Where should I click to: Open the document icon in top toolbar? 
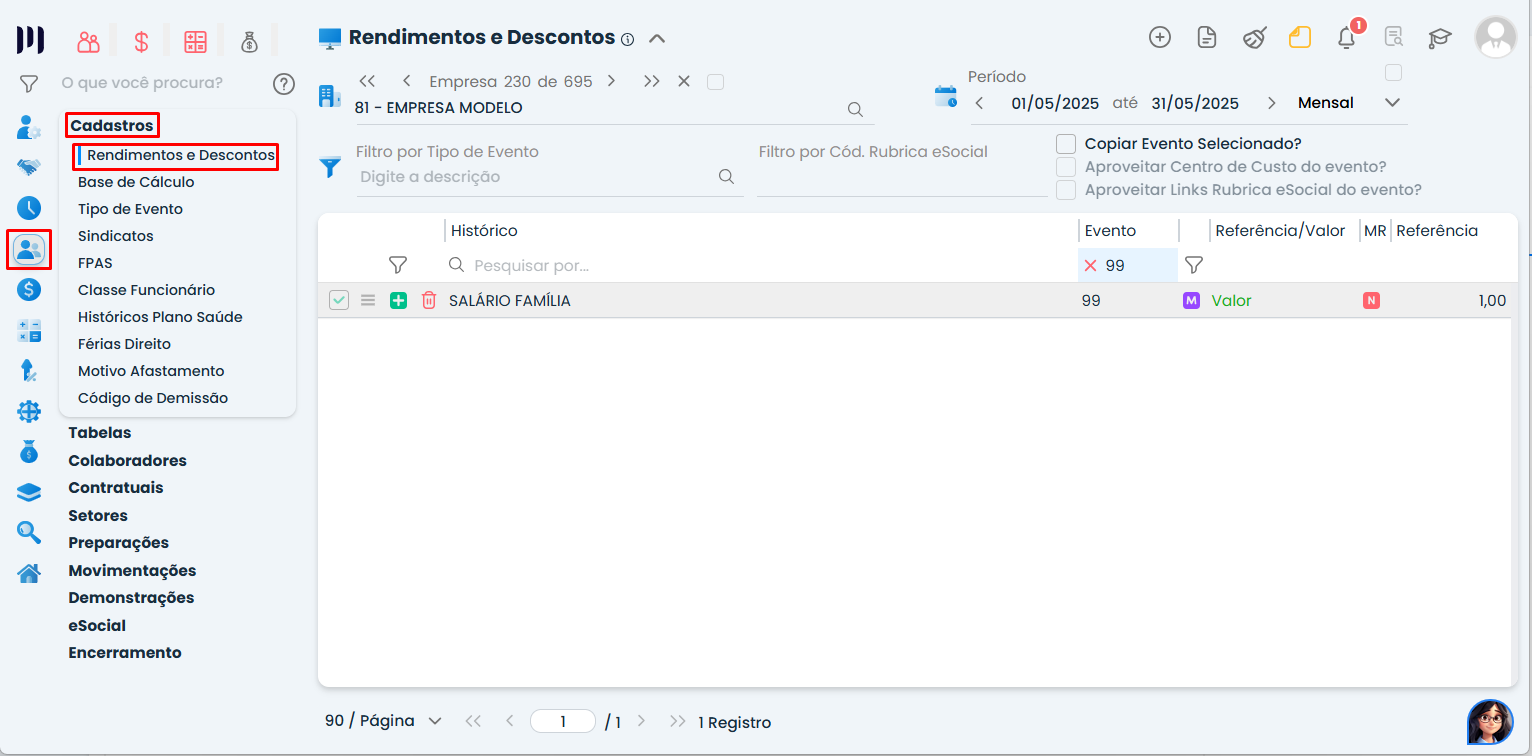(x=1207, y=38)
